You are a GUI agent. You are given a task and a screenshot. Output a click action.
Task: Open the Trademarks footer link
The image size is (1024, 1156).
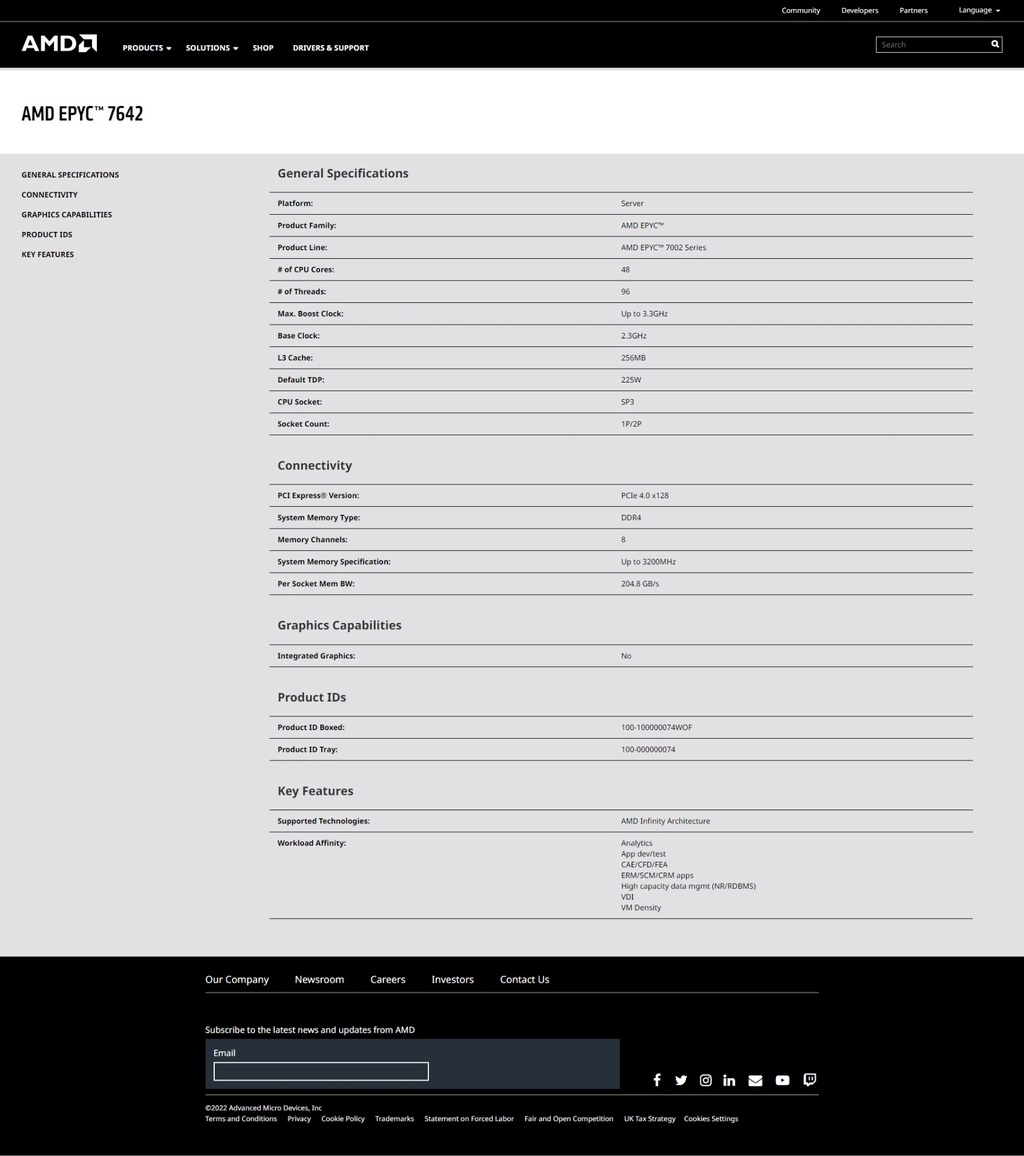[394, 1118]
